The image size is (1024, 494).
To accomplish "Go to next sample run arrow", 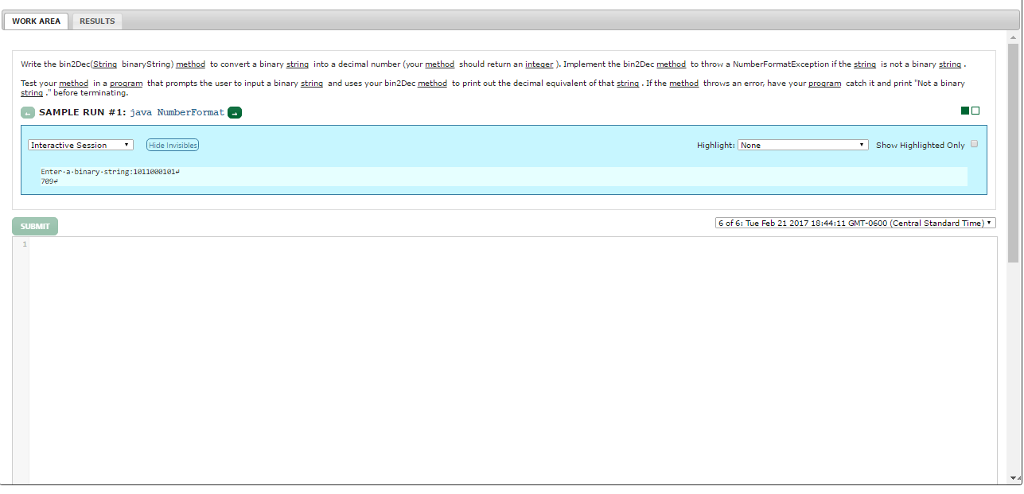I will [235, 113].
